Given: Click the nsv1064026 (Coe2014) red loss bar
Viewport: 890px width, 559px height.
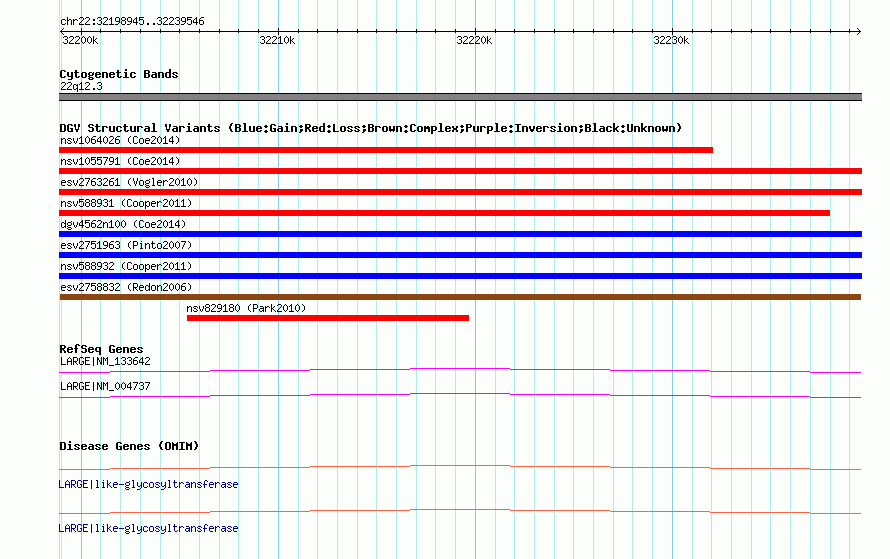Looking at the screenshot, I should point(386,150).
